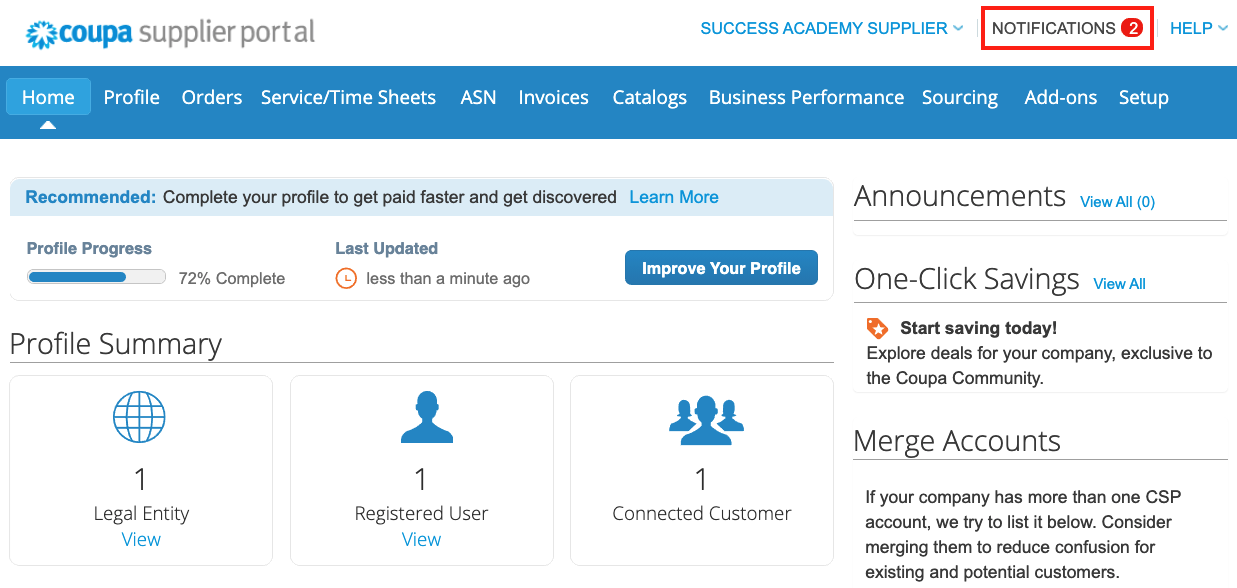Follow the Learn More link
The image size is (1237, 588).
[x=673, y=197]
